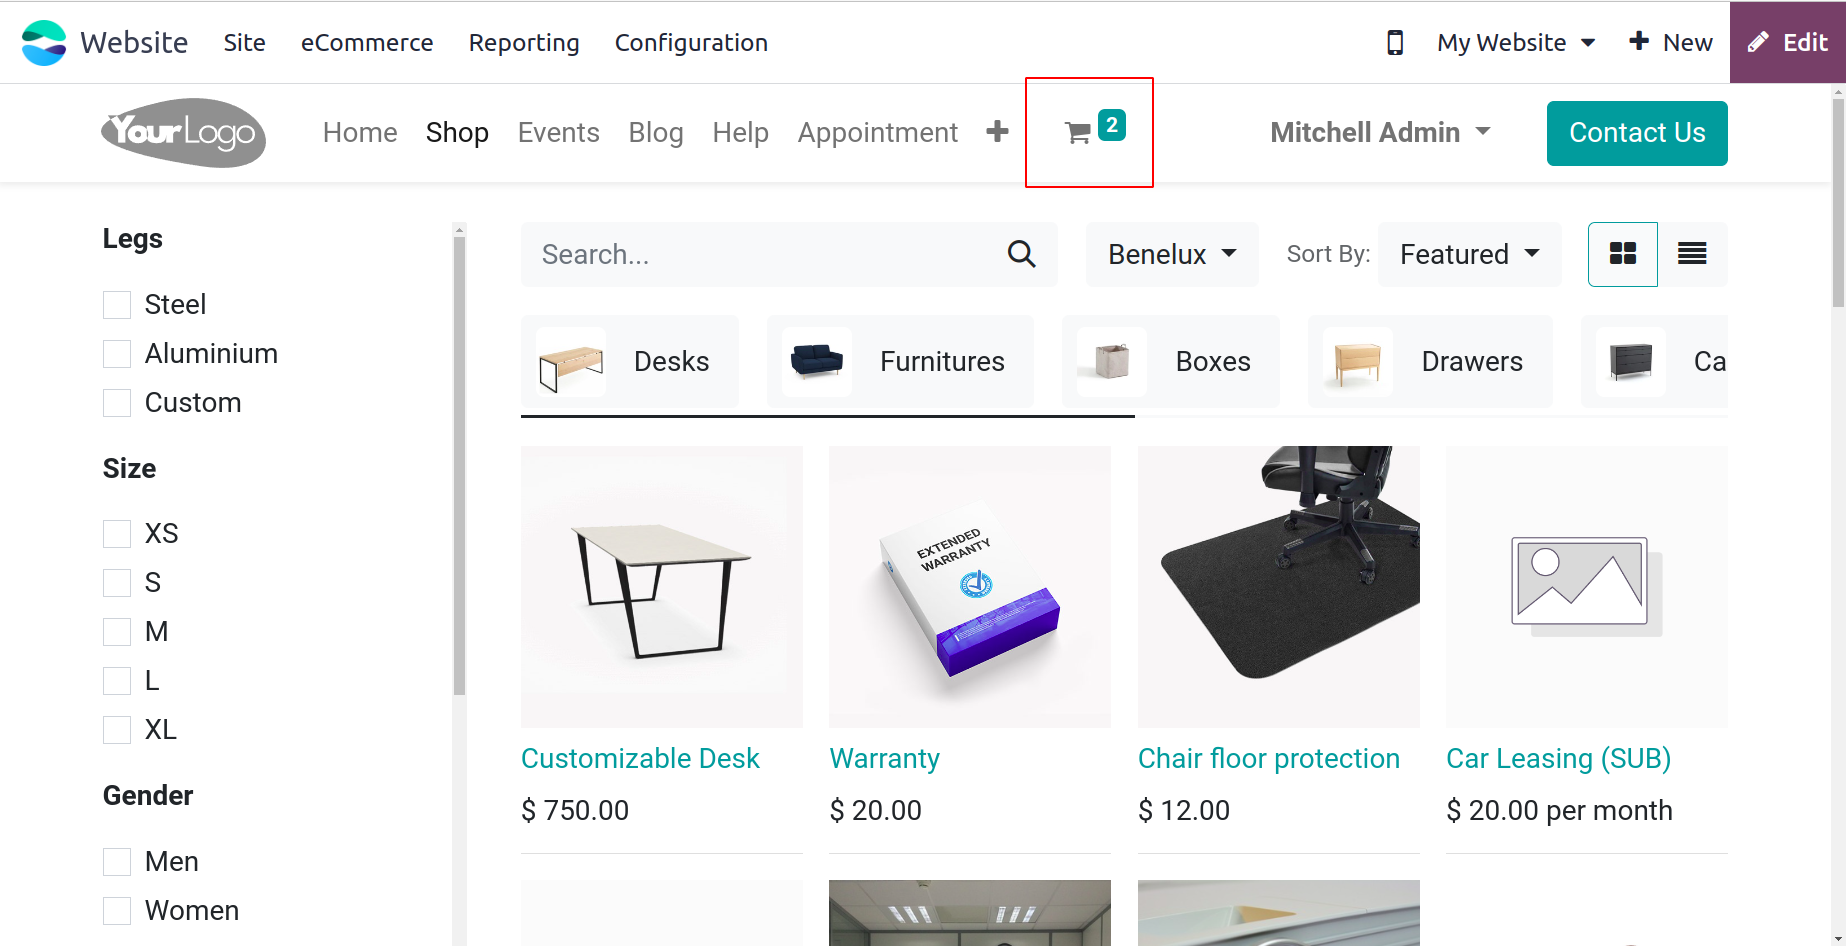This screenshot has width=1846, height=946.
Task: Open the Customizable Desk product link
Action: point(640,759)
